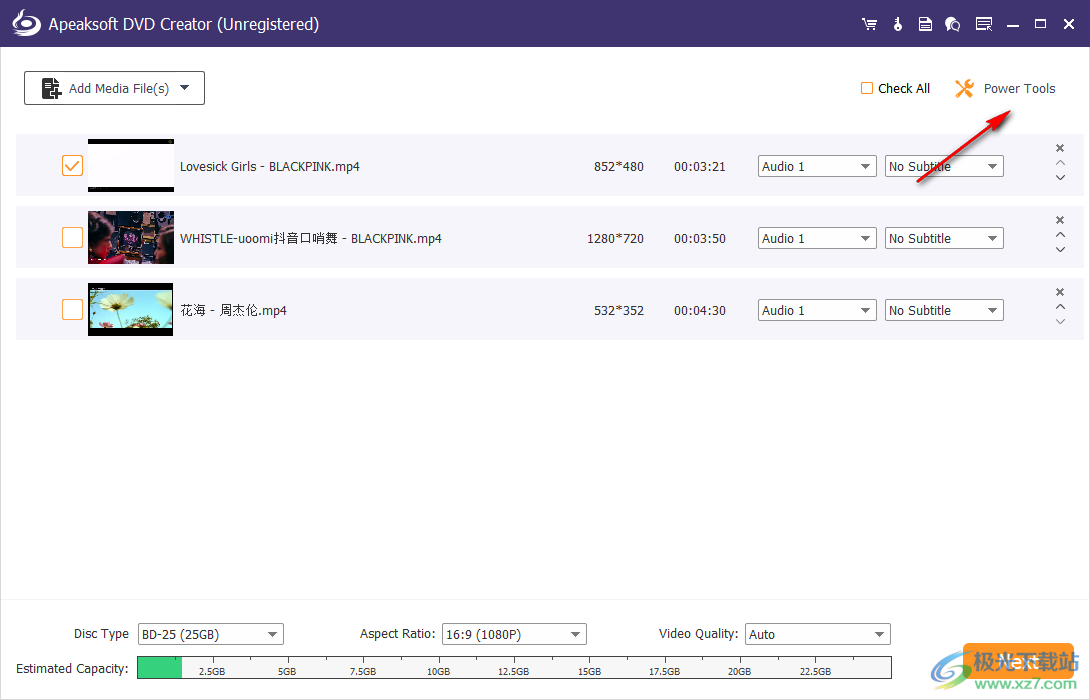Click the 1280*720 resolution value
The width and height of the screenshot is (1090, 700).
[x=615, y=238]
